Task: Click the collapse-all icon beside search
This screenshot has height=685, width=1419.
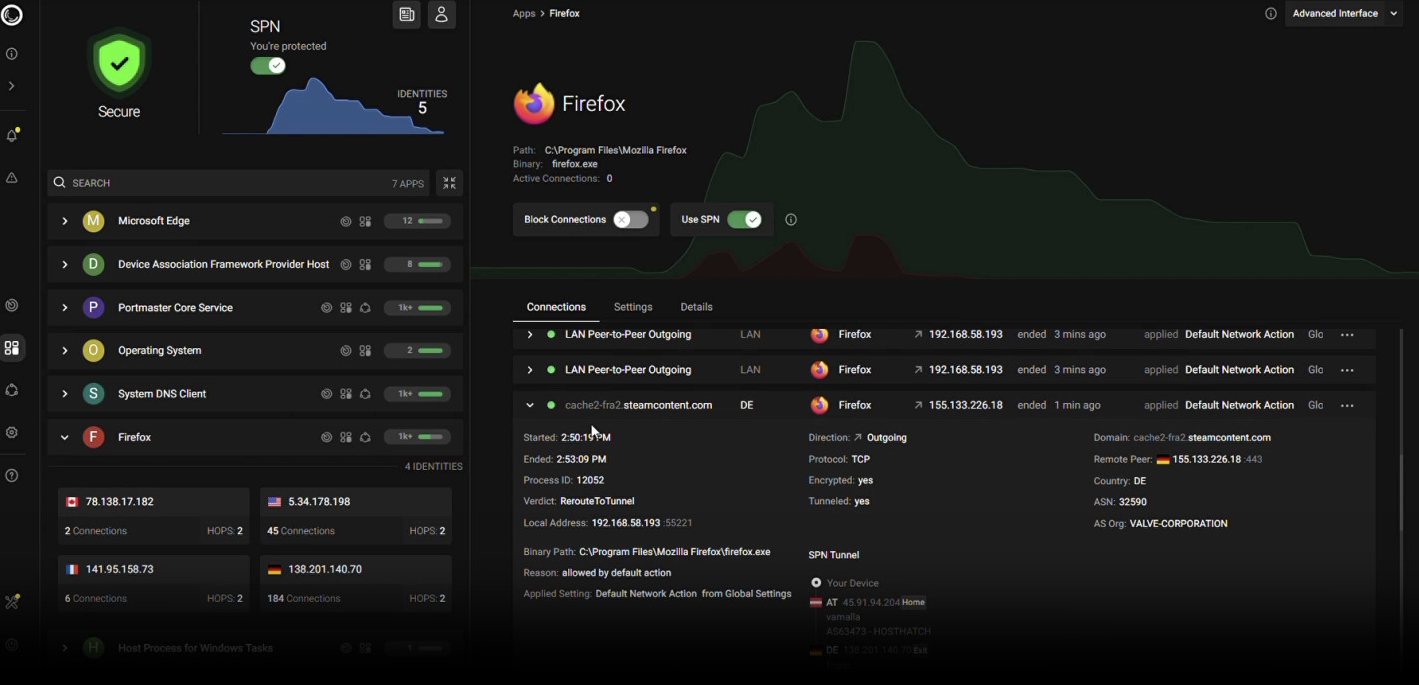Action: point(449,183)
